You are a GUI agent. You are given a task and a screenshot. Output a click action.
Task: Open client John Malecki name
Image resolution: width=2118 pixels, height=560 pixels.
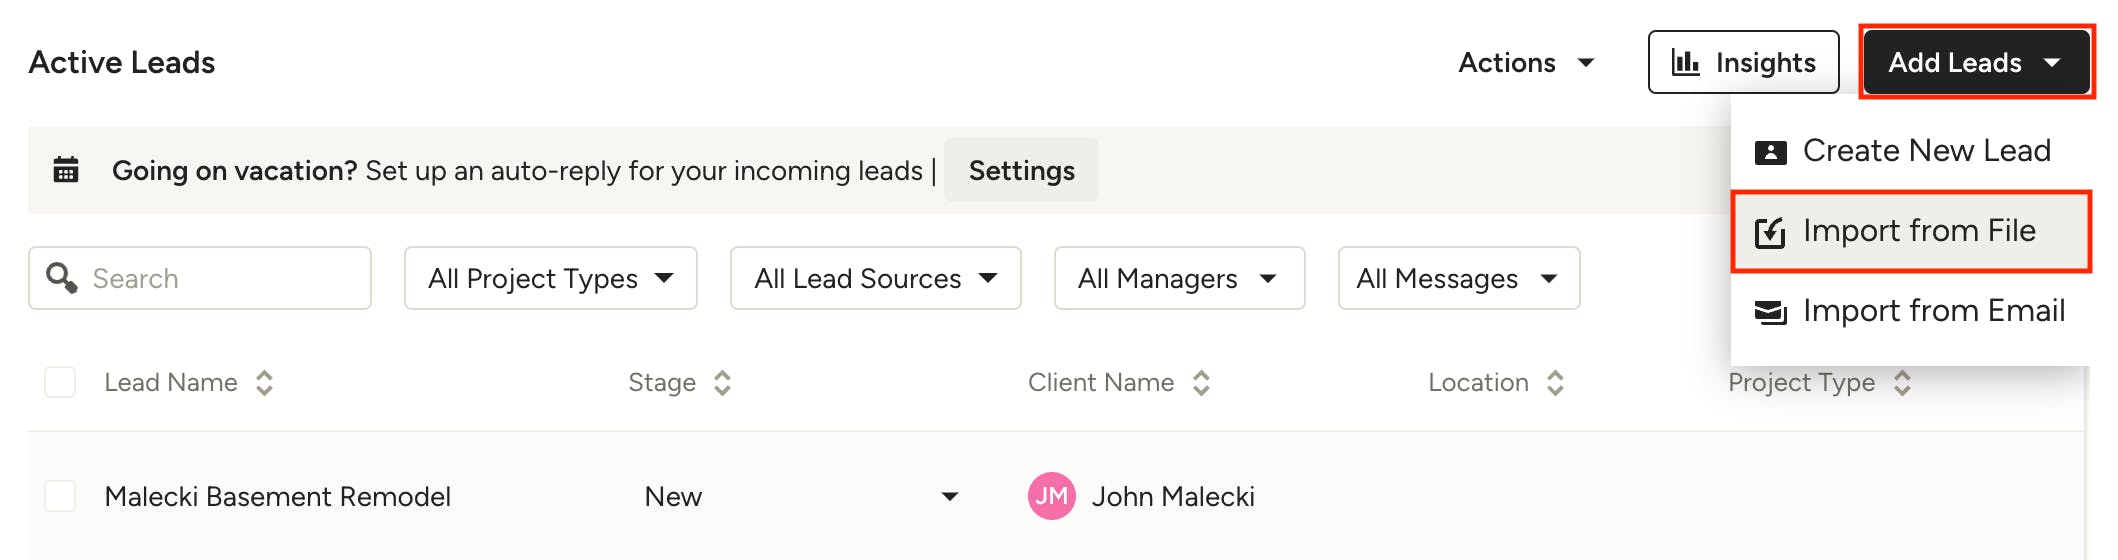pos(1173,496)
